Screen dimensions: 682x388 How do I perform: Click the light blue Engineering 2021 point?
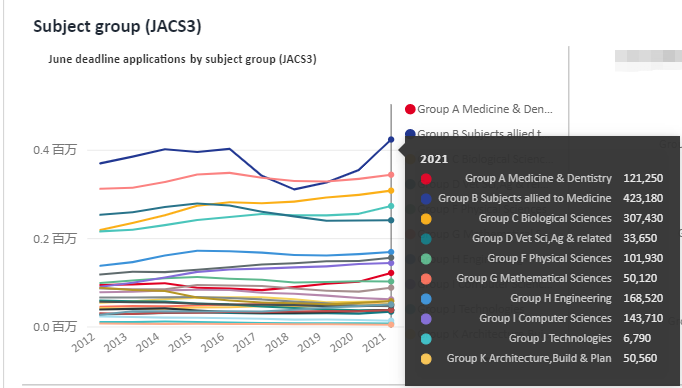pyautogui.click(x=391, y=252)
